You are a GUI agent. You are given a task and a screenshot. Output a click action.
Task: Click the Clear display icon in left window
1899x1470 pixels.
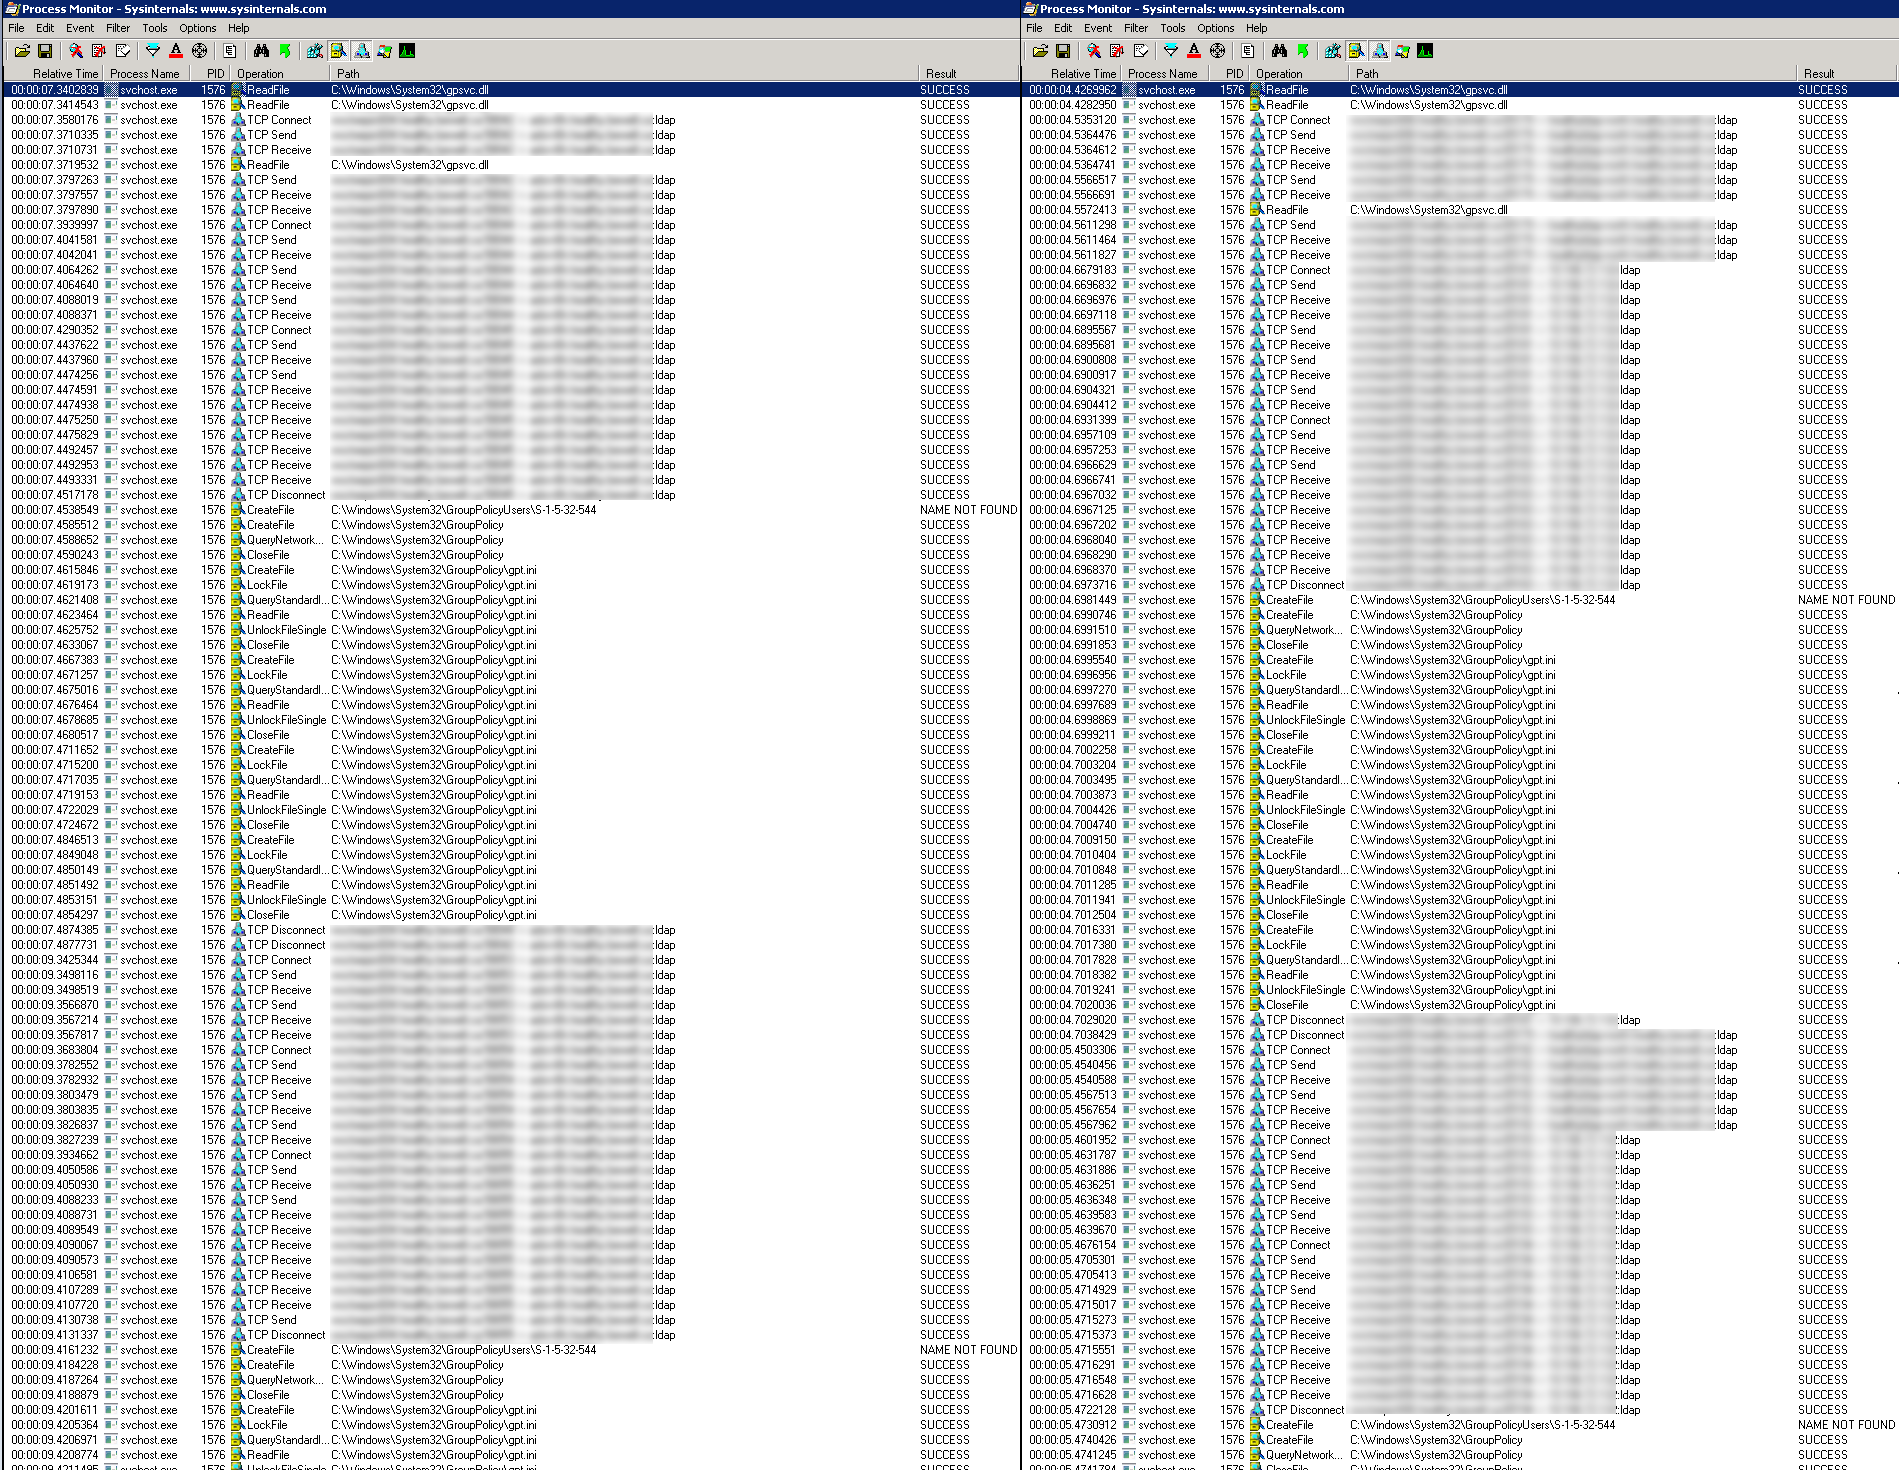[122, 51]
